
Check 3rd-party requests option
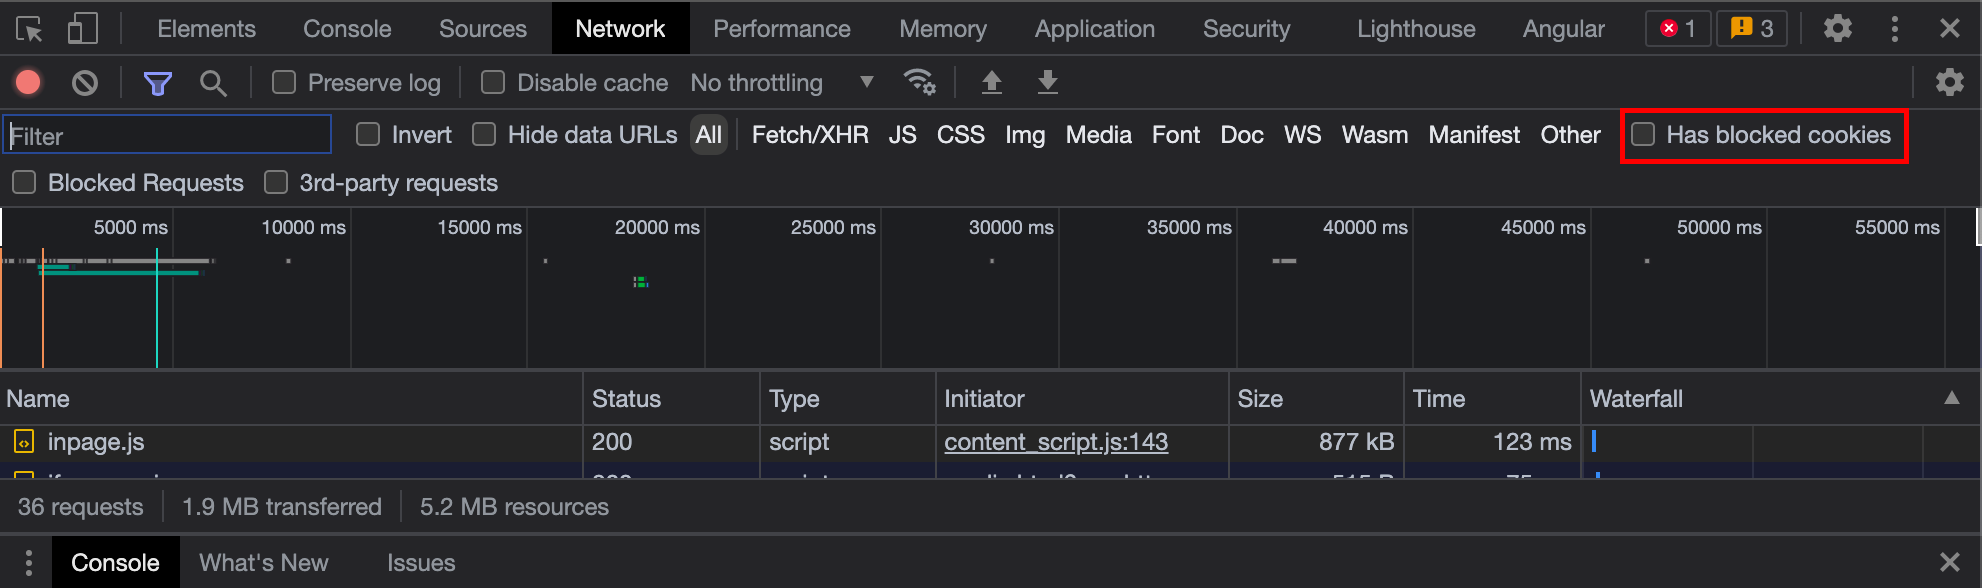coord(276,182)
